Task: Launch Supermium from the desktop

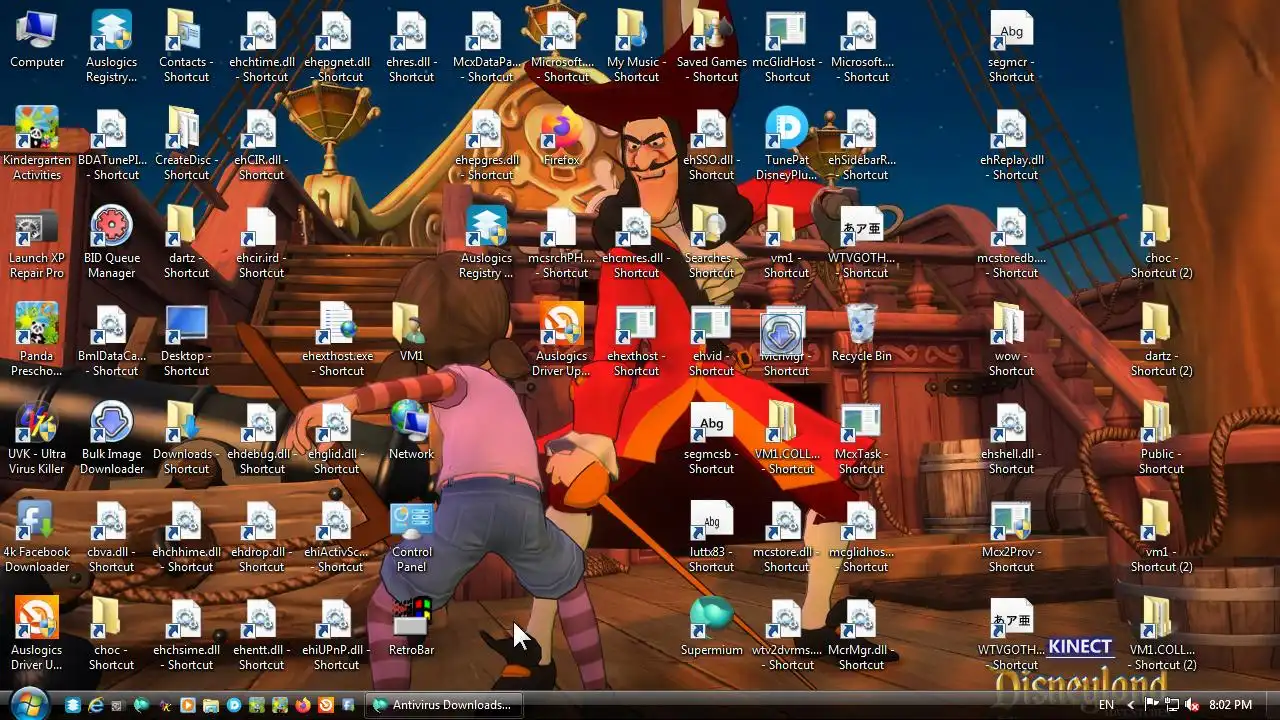Action: coord(711,628)
